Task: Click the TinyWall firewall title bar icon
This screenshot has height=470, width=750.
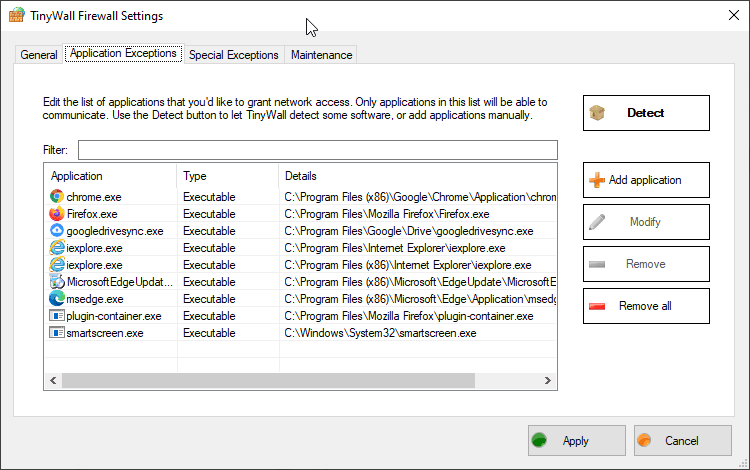Action: pyautogui.click(x=16, y=16)
